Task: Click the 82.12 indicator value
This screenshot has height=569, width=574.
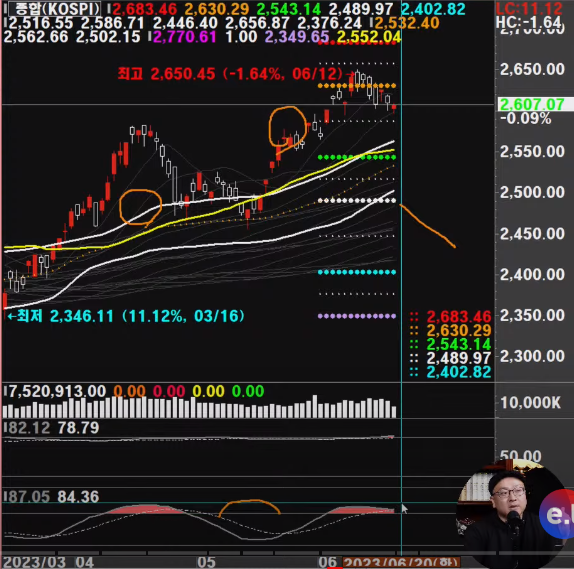Action: [29, 428]
